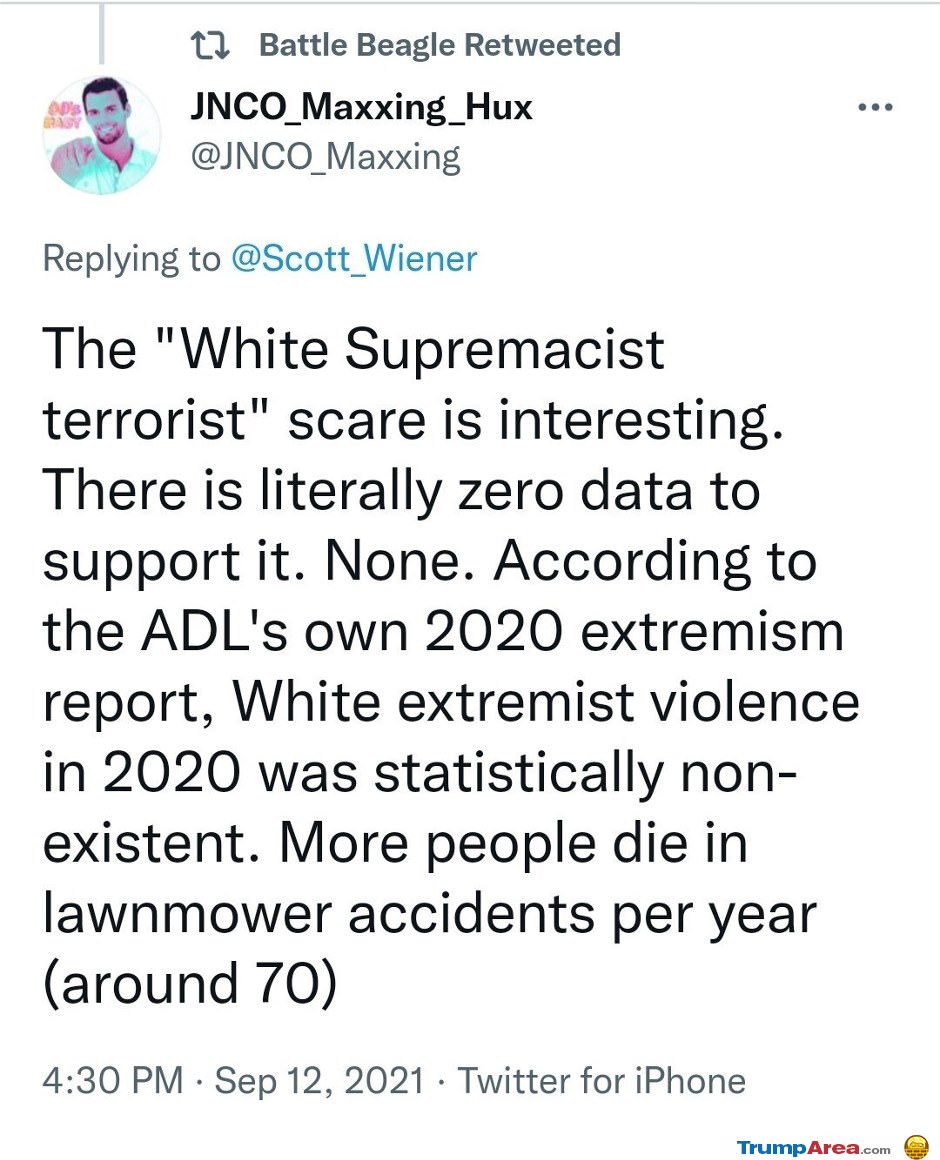940x1160 pixels.
Task: Open the Twitter for iPhone source link
Action: point(601,1080)
